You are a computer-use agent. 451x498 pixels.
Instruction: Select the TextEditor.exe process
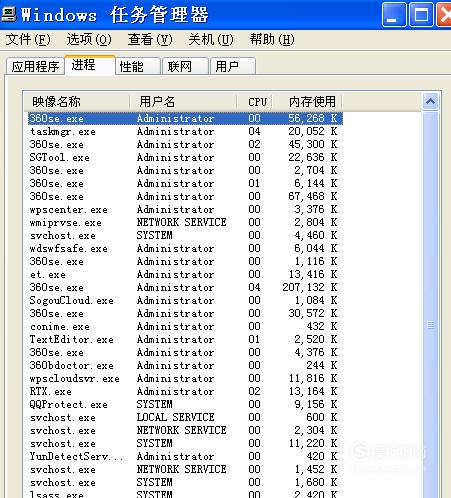click(x=185, y=339)
